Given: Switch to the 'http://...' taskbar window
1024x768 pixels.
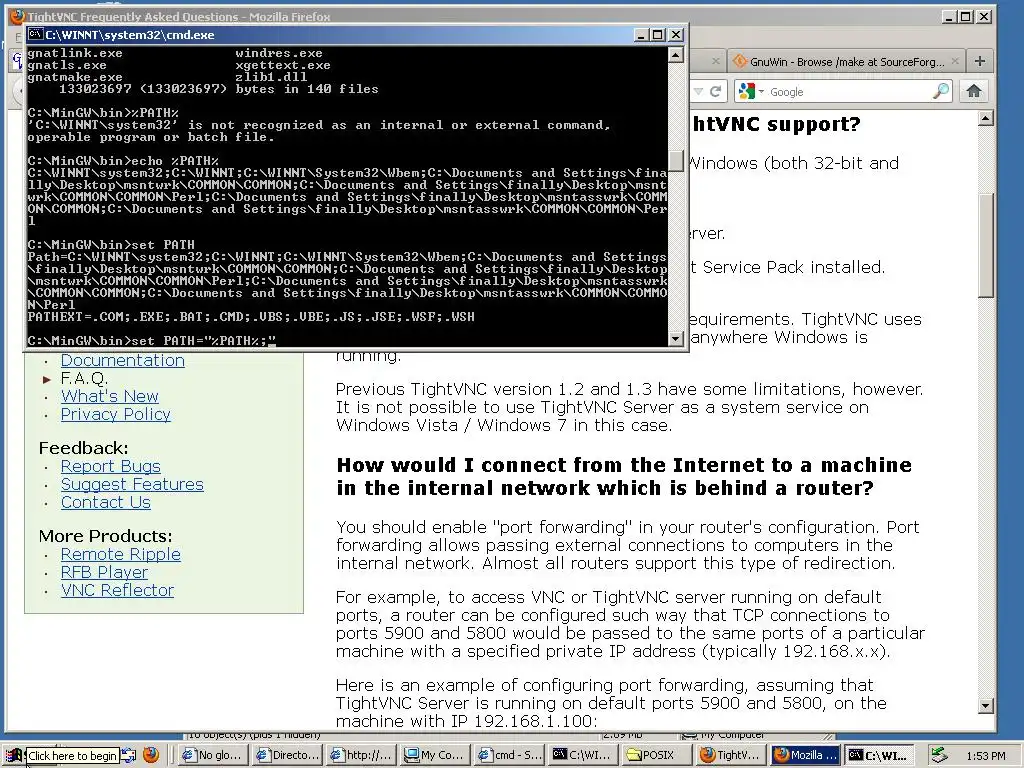Looking at the screenshot, I should pos(362,755).
